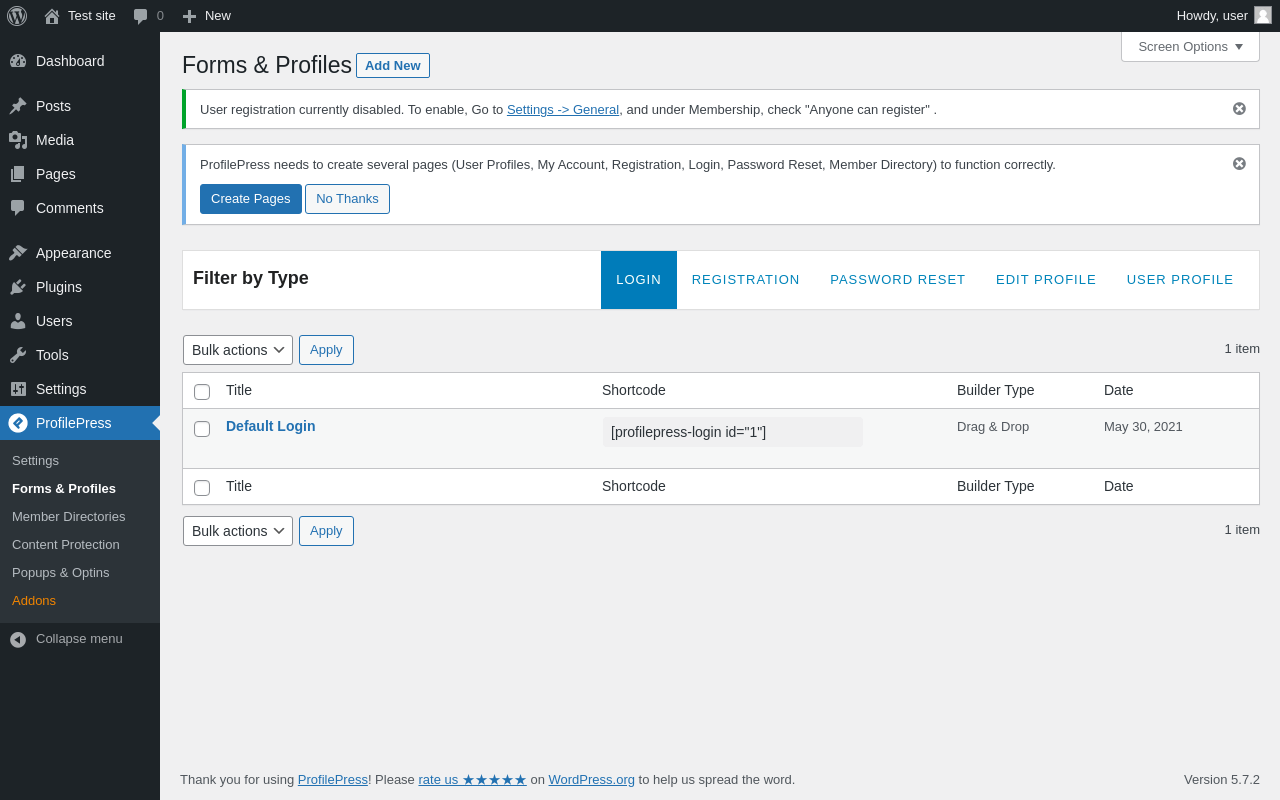Viewport: 1280px width, 800px height.
Task: Open Forms & Profiles submenu item
Action: (x=80, y=489)
